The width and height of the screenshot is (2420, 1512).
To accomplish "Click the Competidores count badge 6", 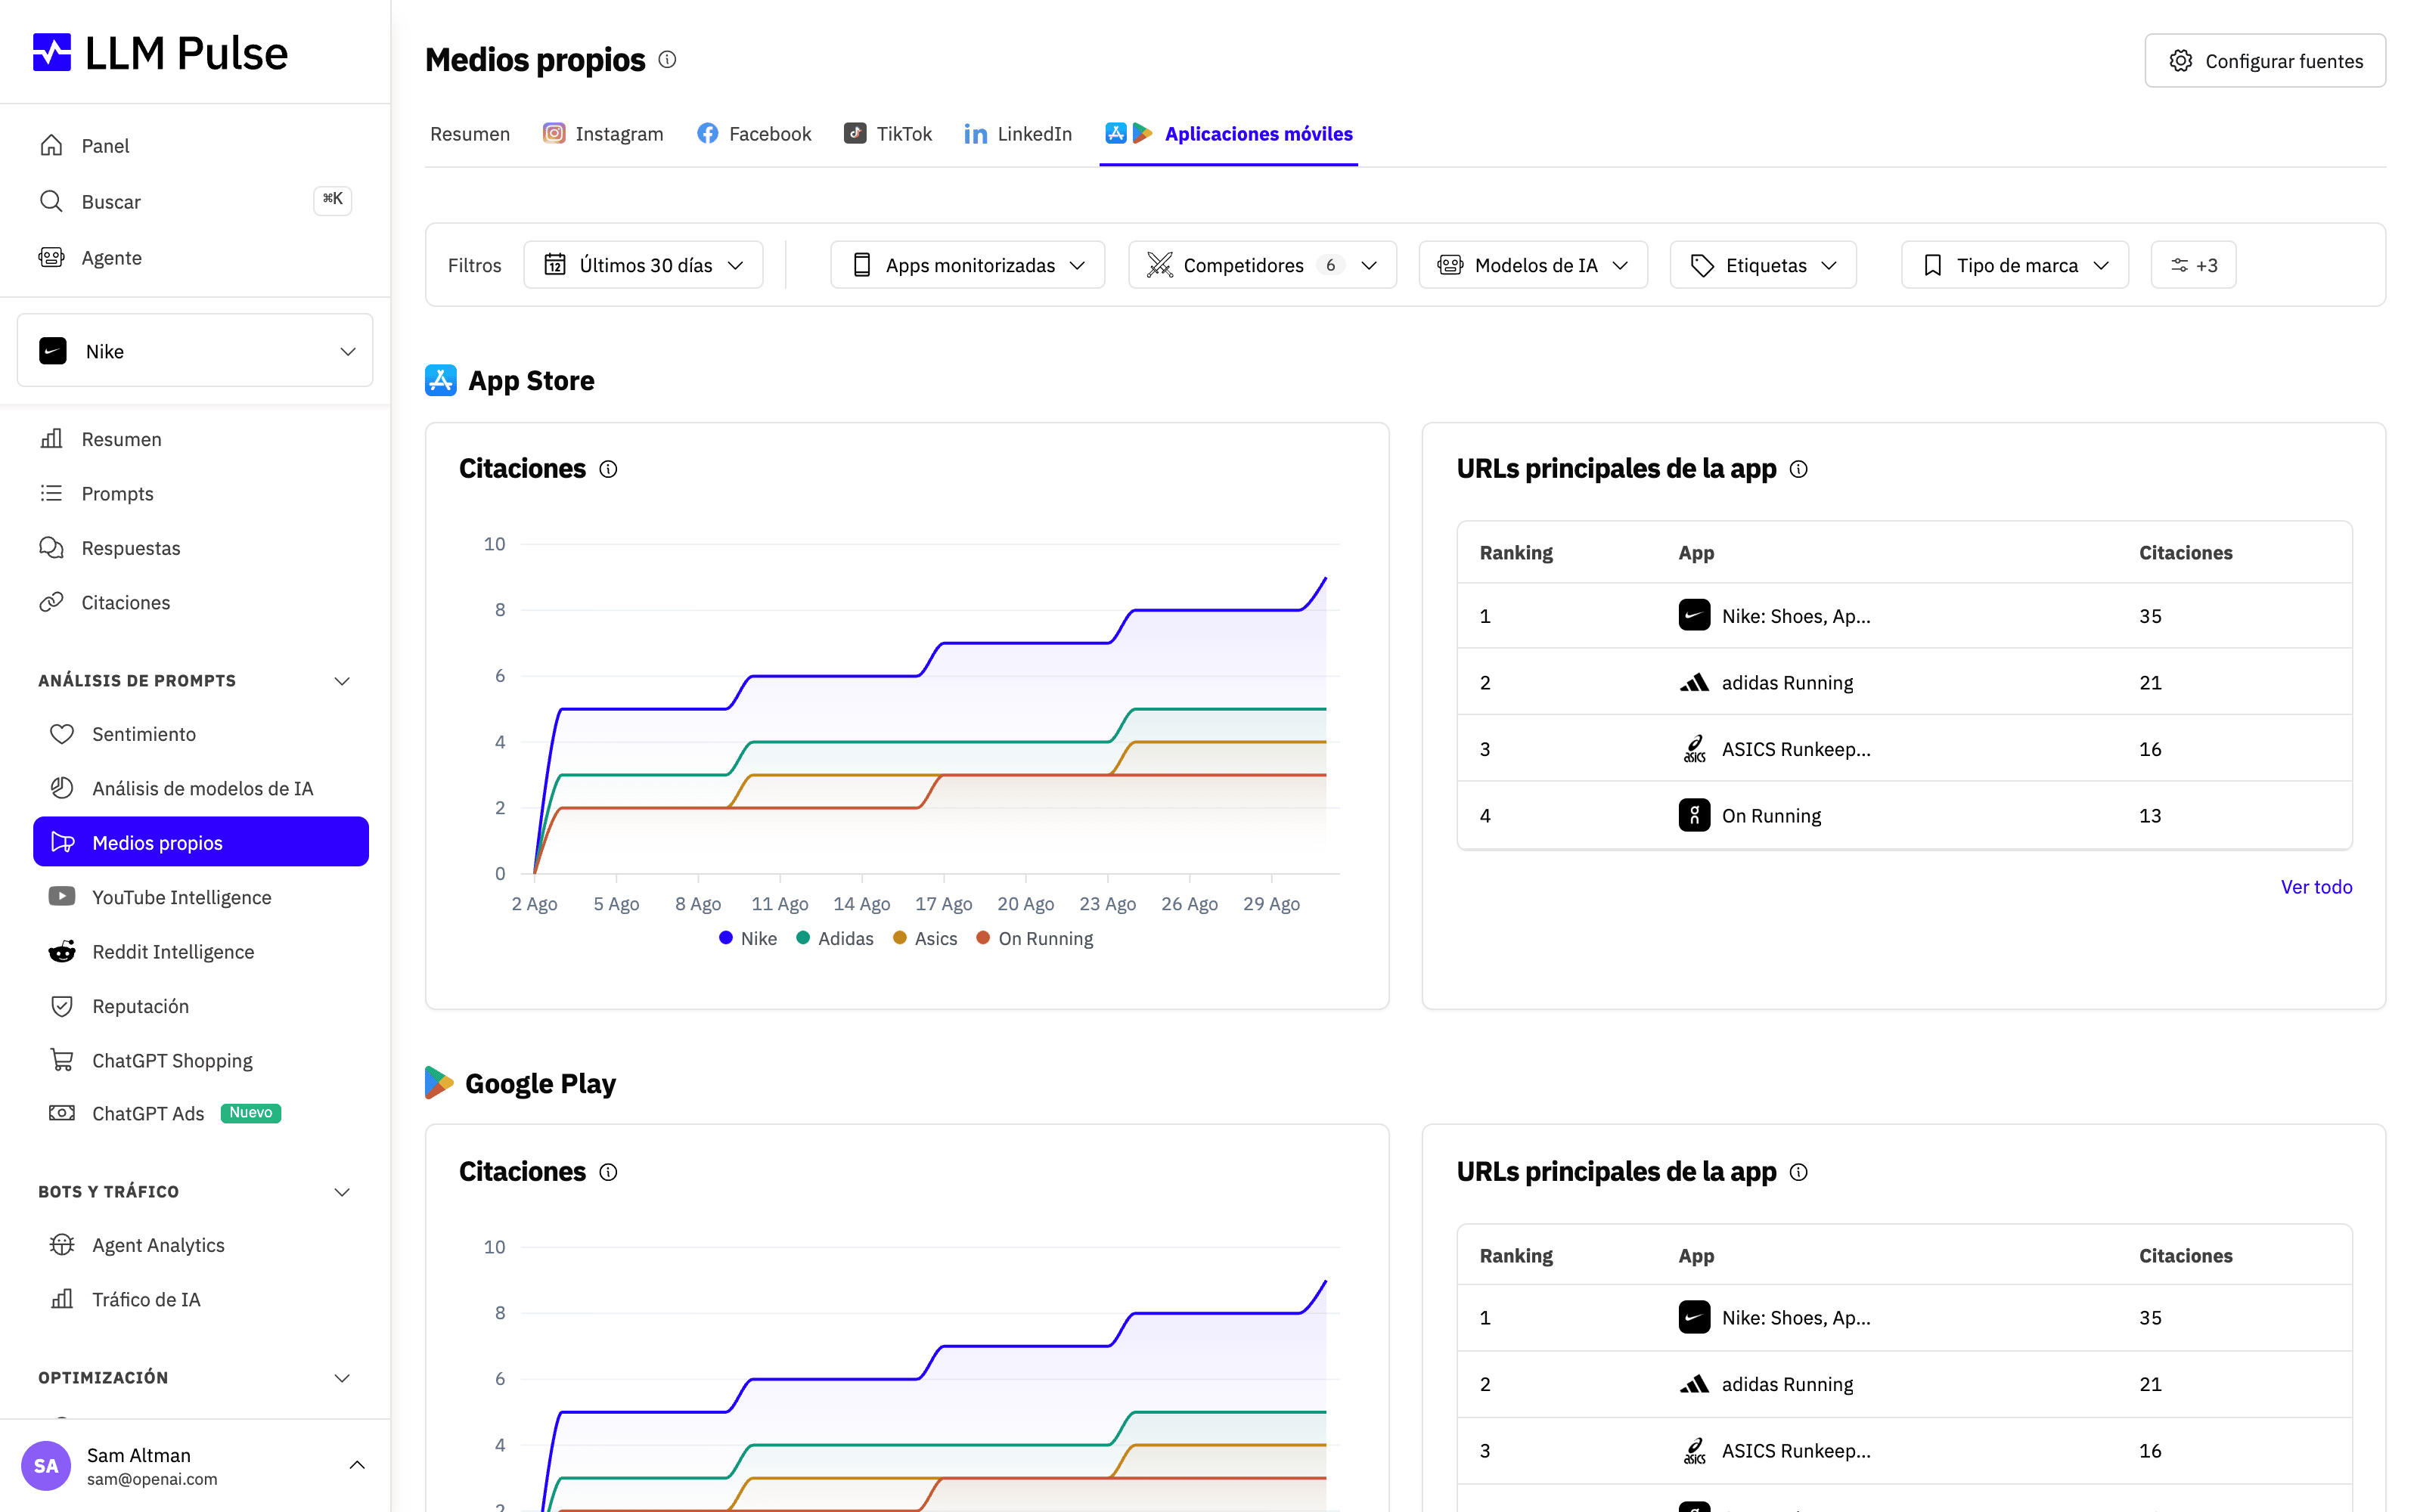I will 1330,265.
